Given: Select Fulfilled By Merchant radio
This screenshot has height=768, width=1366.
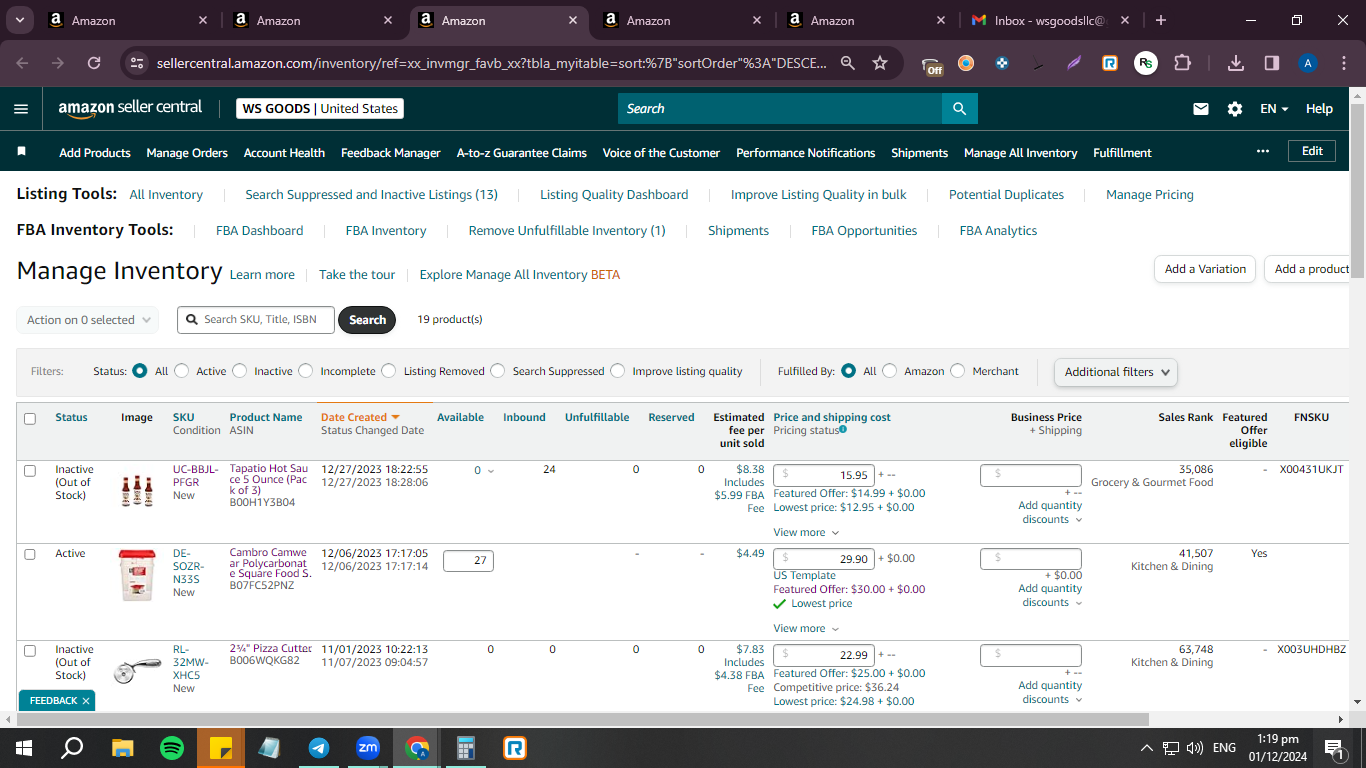Looking at the screenshot, I should (x=958, y=371).
